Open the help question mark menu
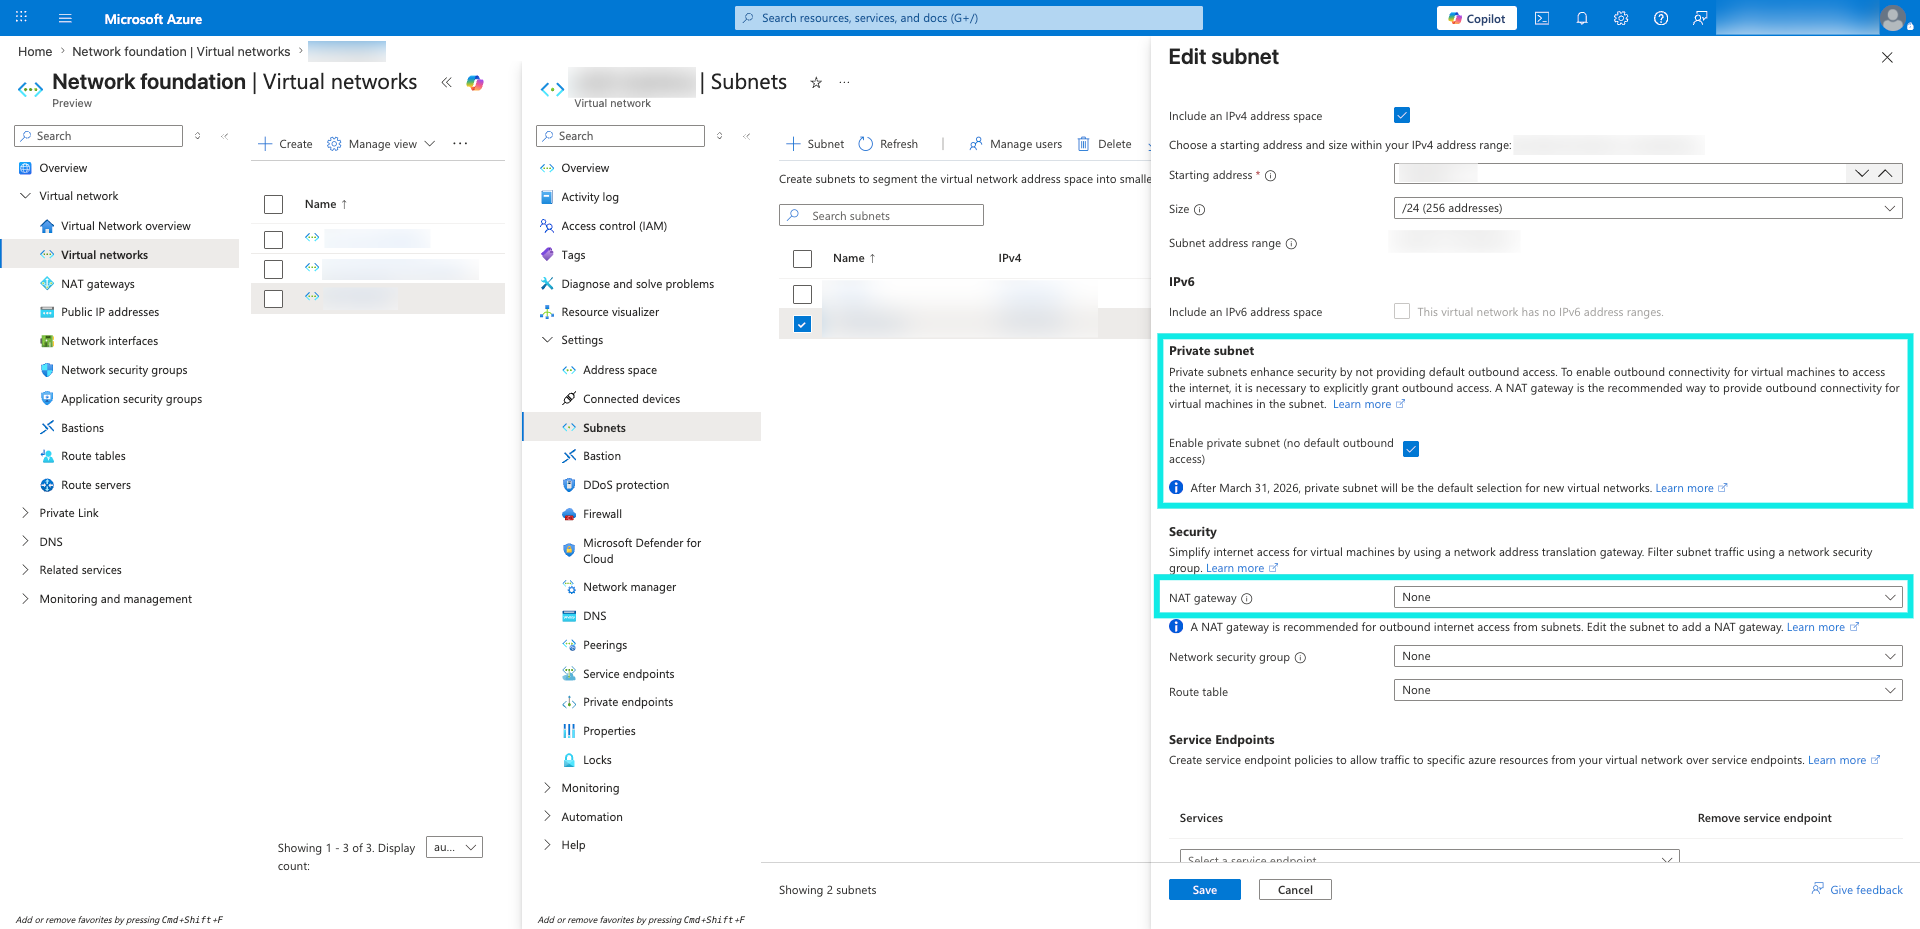 (1661, 18)
